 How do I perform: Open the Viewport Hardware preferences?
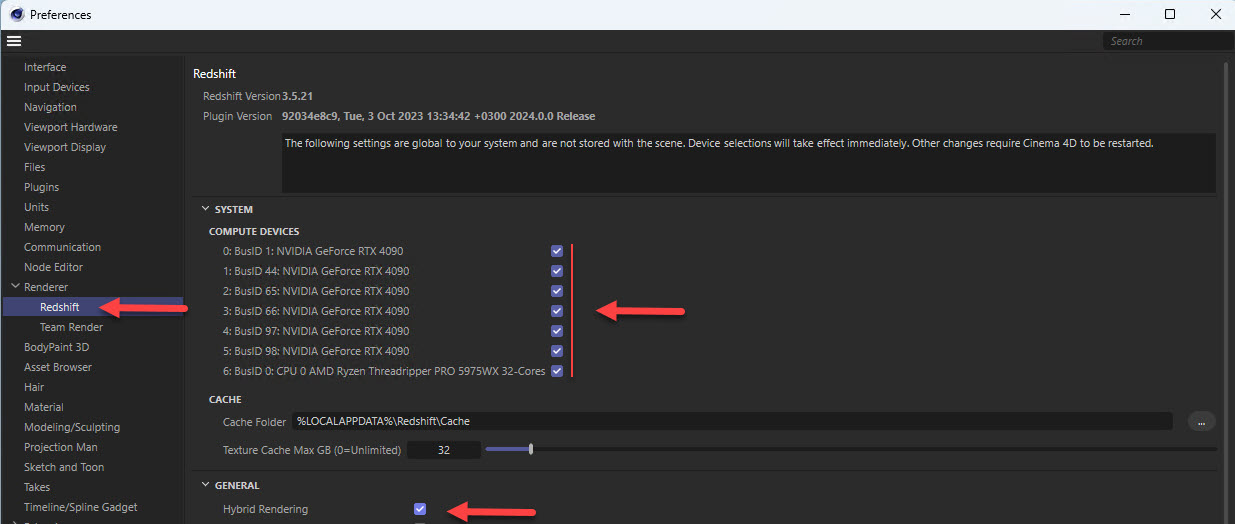[70, 127]
